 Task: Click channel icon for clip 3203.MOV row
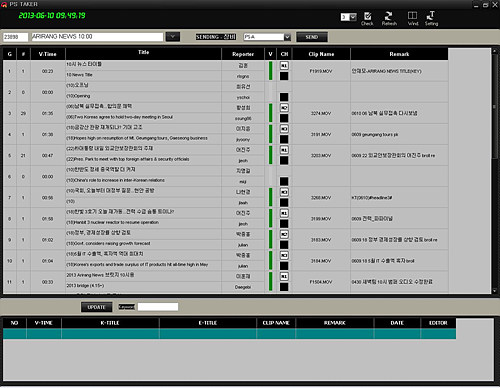point(284,150)
